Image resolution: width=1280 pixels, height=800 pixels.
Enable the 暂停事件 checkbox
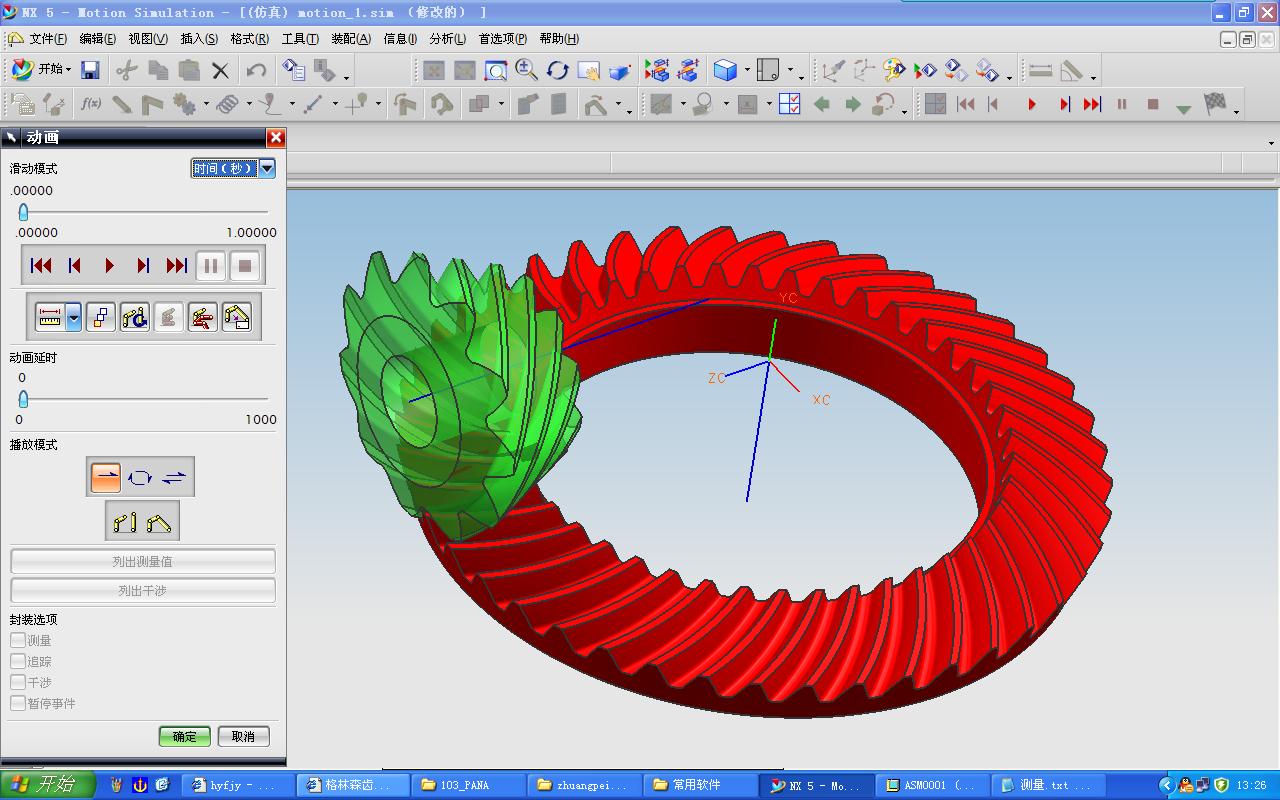18,703
